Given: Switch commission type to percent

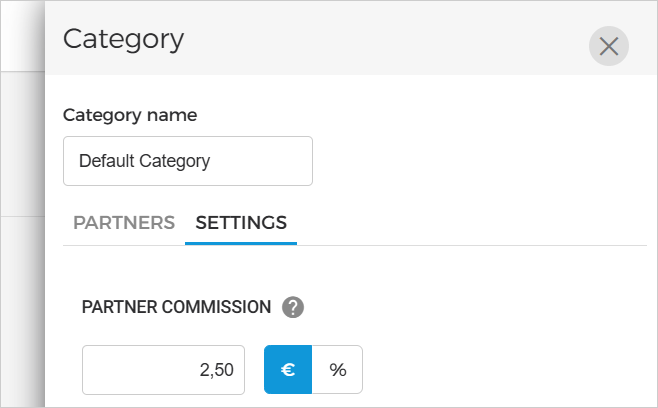Looking at the screenshot, I should 338,370.
